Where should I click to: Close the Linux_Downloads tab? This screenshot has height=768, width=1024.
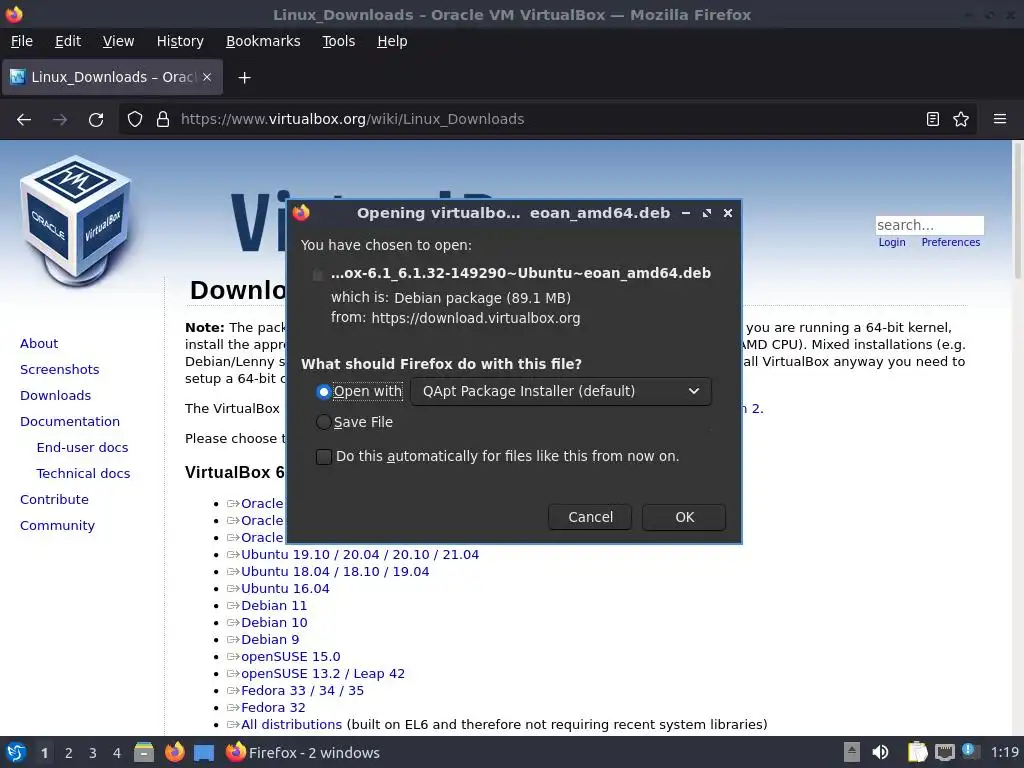point(207,77)
